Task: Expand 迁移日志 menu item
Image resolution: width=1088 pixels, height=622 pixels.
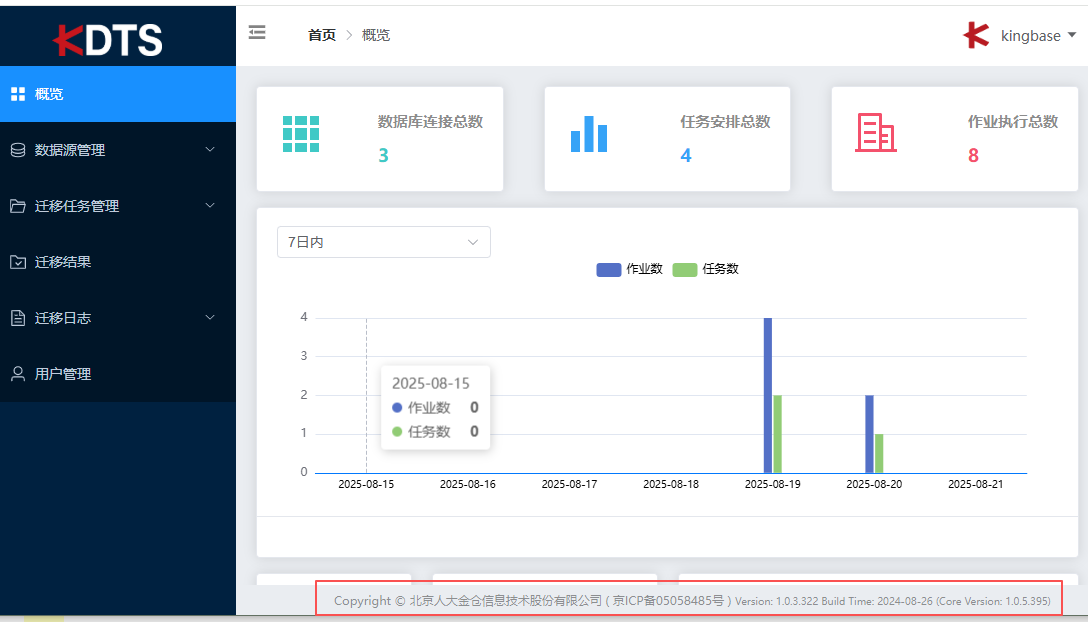Action: point(63,318)
